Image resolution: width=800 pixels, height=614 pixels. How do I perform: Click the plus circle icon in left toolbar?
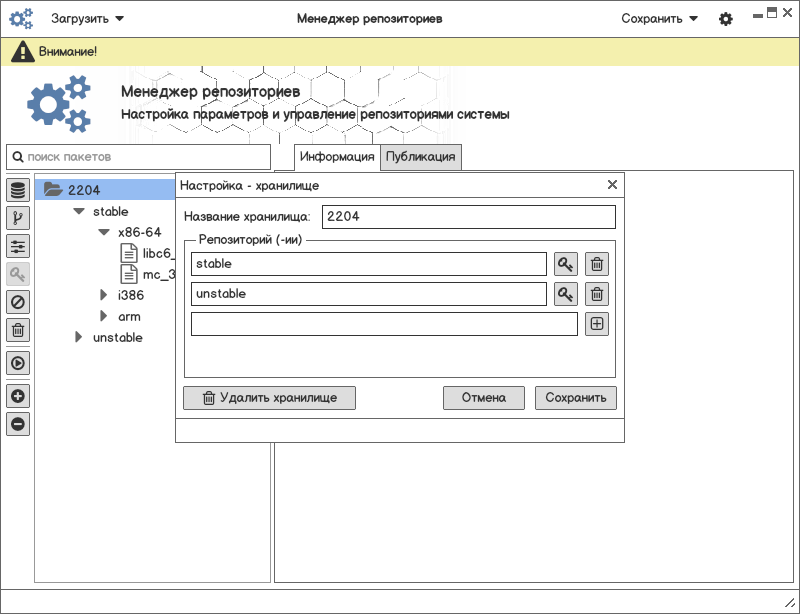(18, 396)
